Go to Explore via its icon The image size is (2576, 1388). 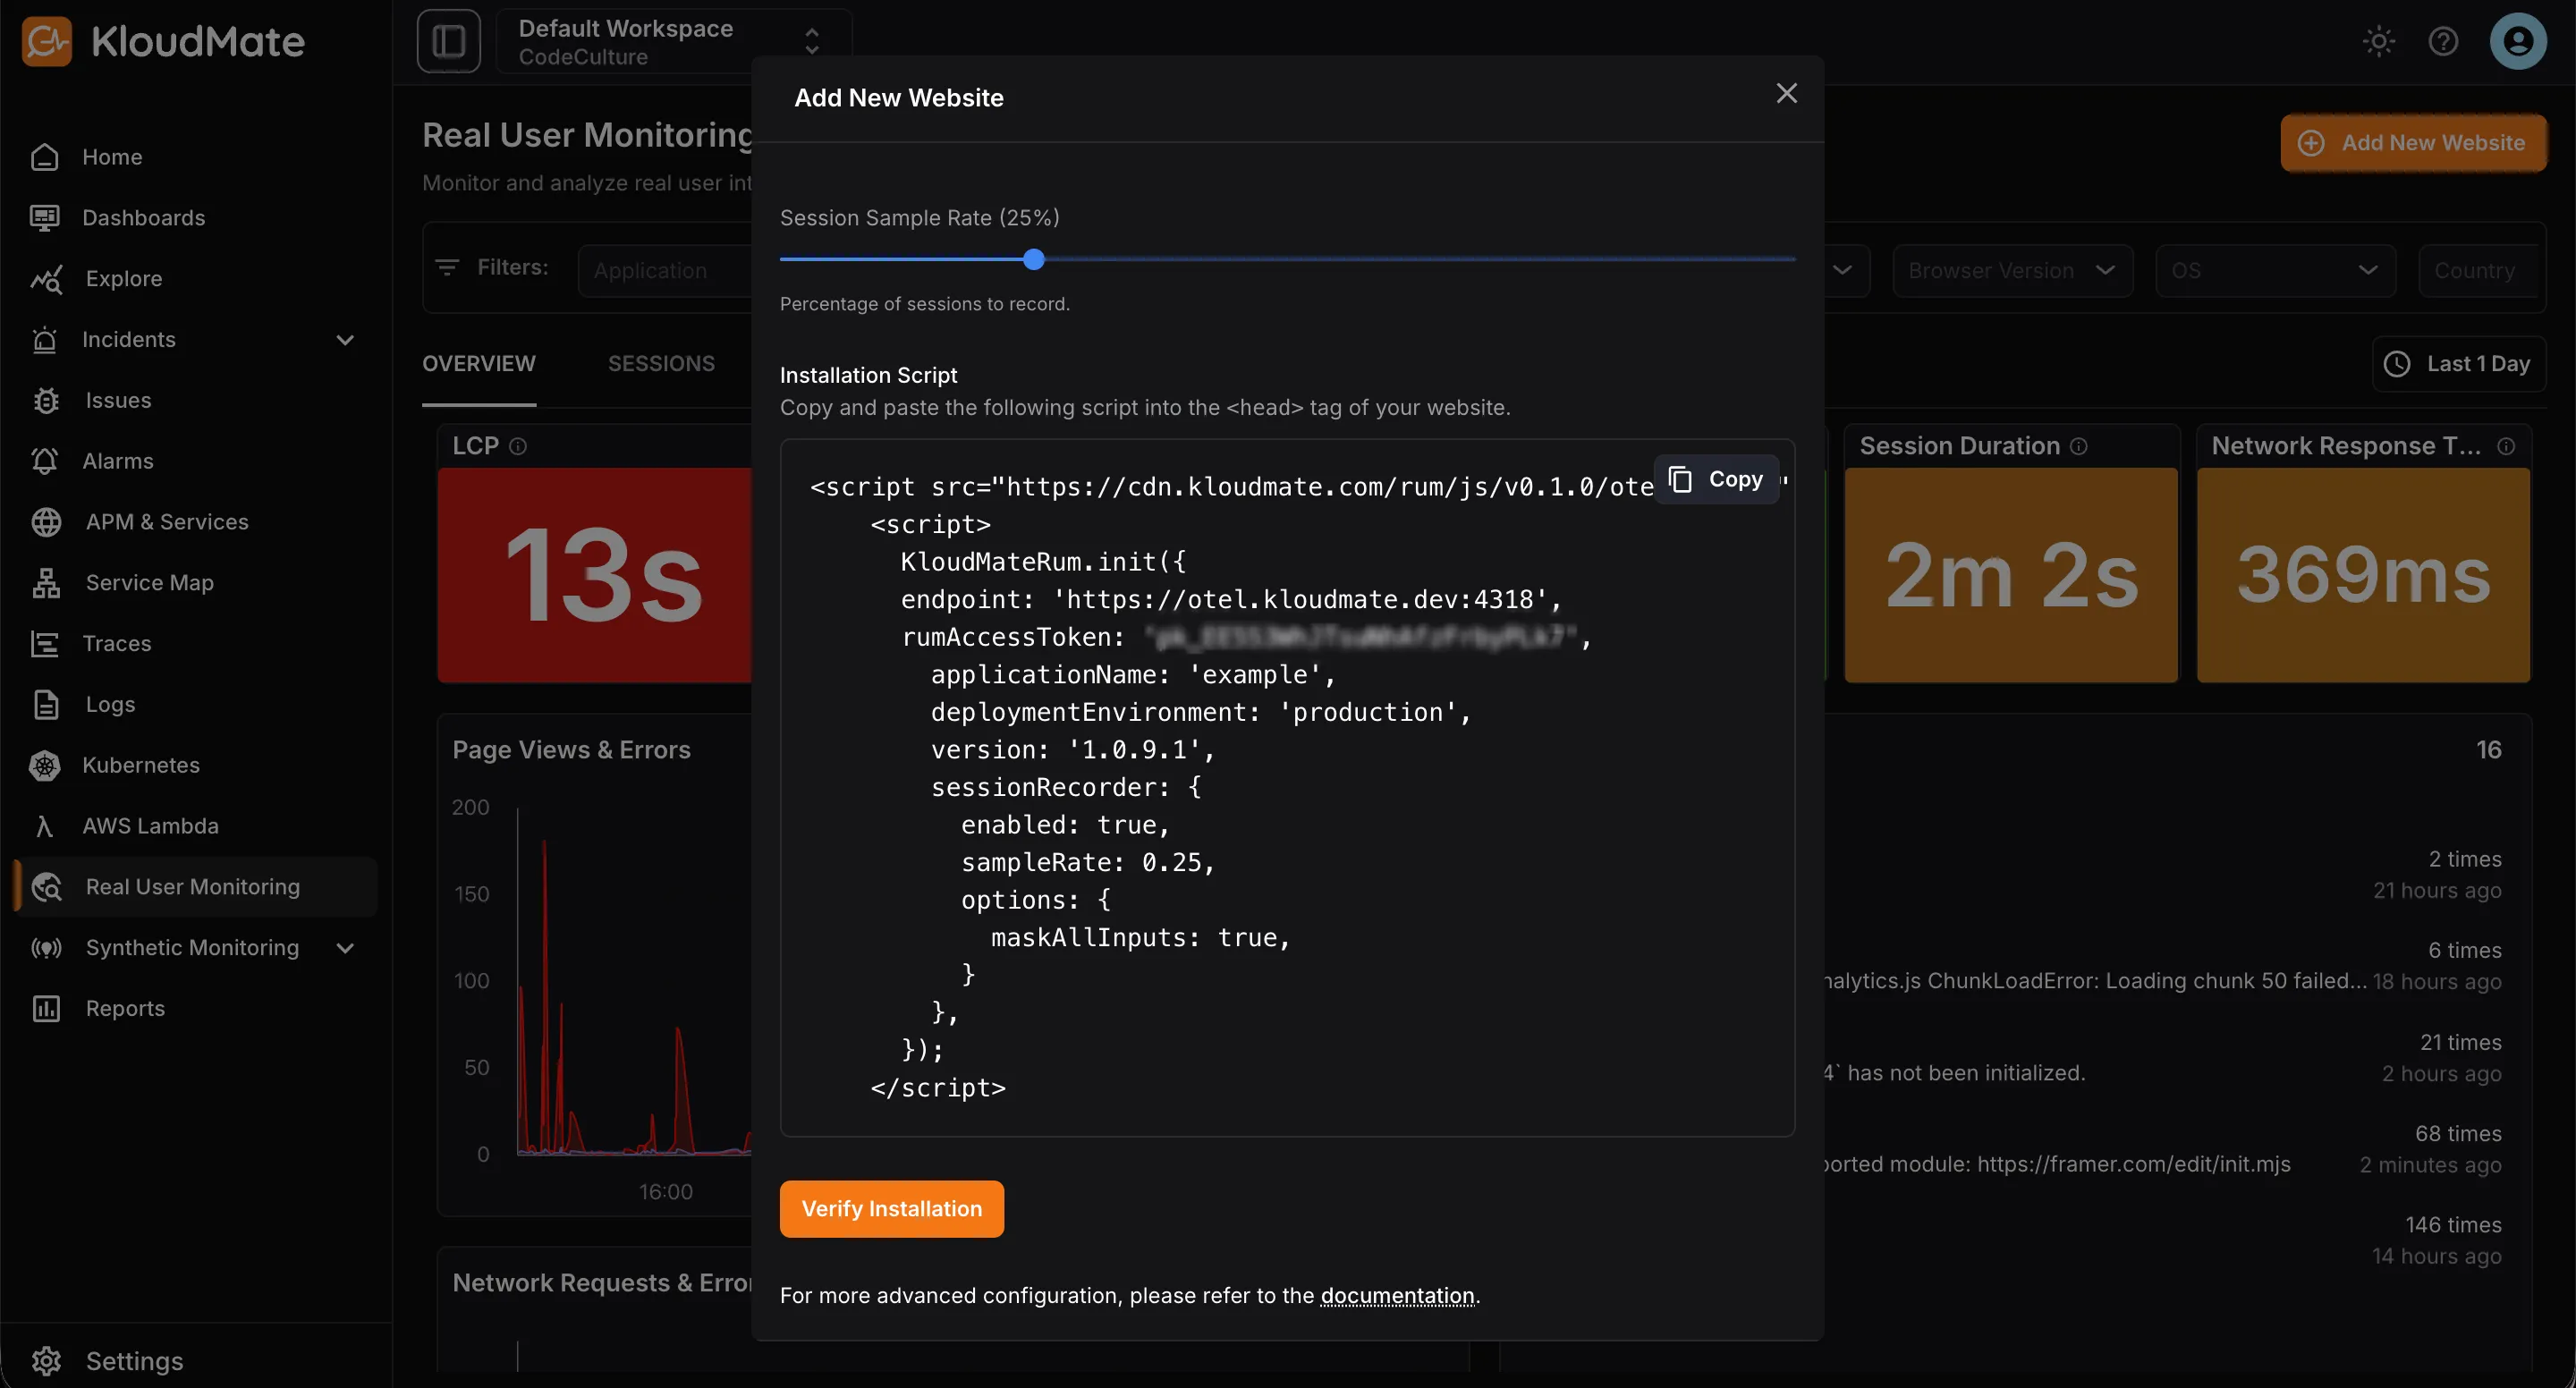point(46,279)
